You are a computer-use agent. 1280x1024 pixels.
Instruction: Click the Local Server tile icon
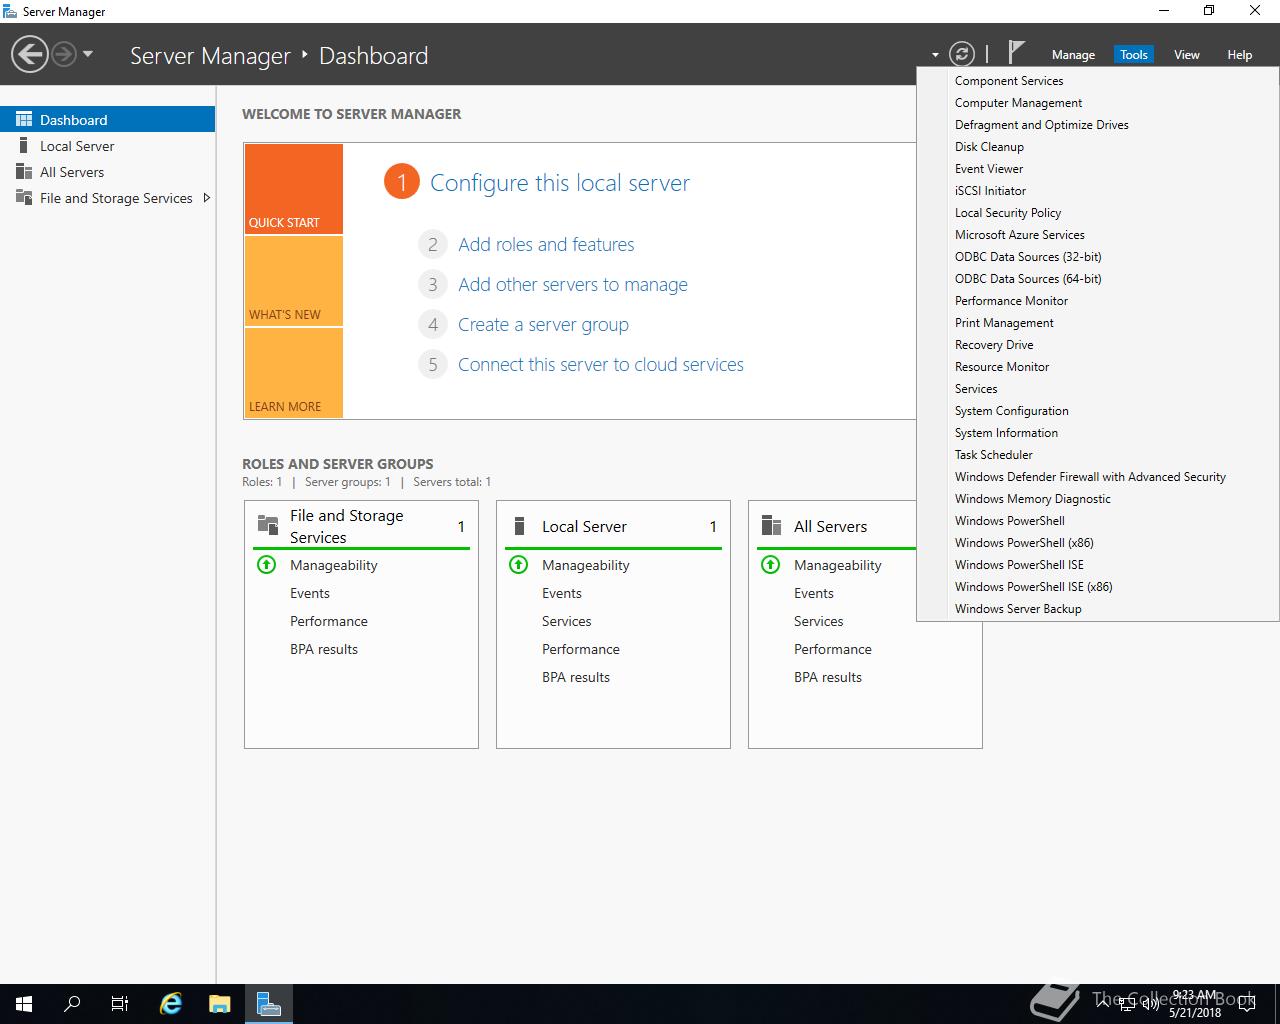pyautogui.click(x=519, y=526)
